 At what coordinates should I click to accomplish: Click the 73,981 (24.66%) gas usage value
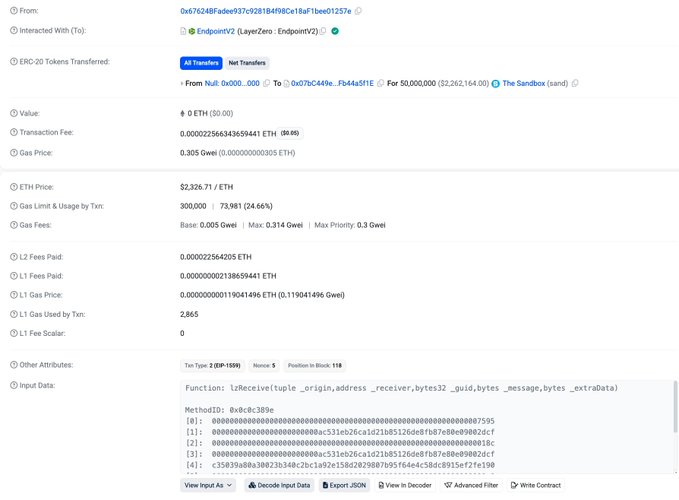pos(246,206)
